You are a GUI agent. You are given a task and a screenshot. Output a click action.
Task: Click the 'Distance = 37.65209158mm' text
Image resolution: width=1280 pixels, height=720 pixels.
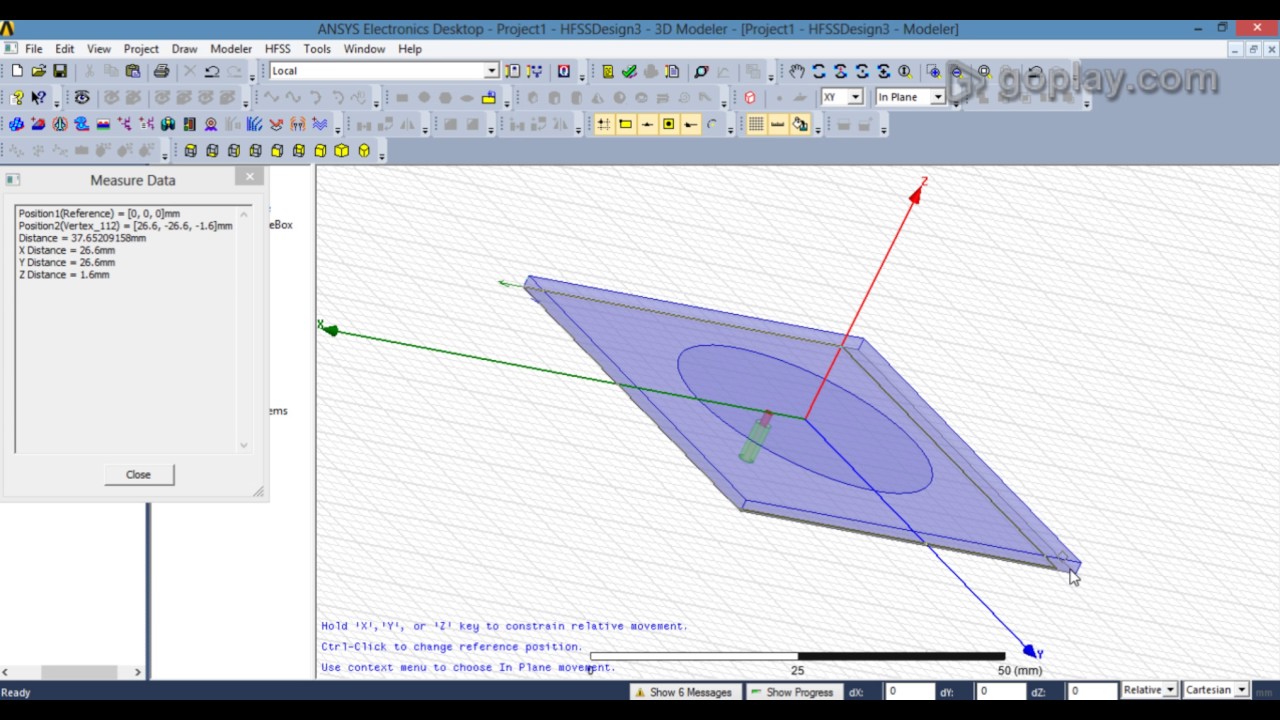click(82, 238)
